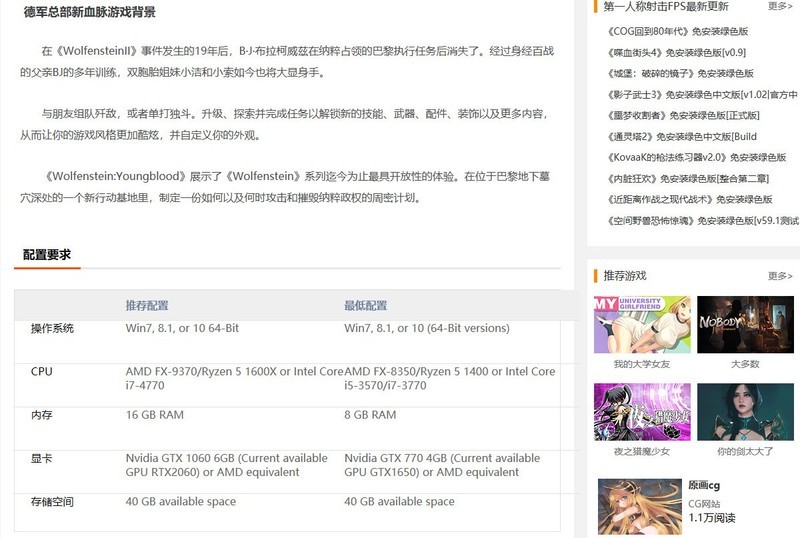800x538 pixels.
Task: Open 我的大学女友 title link
Action: (x=642, y=364)
